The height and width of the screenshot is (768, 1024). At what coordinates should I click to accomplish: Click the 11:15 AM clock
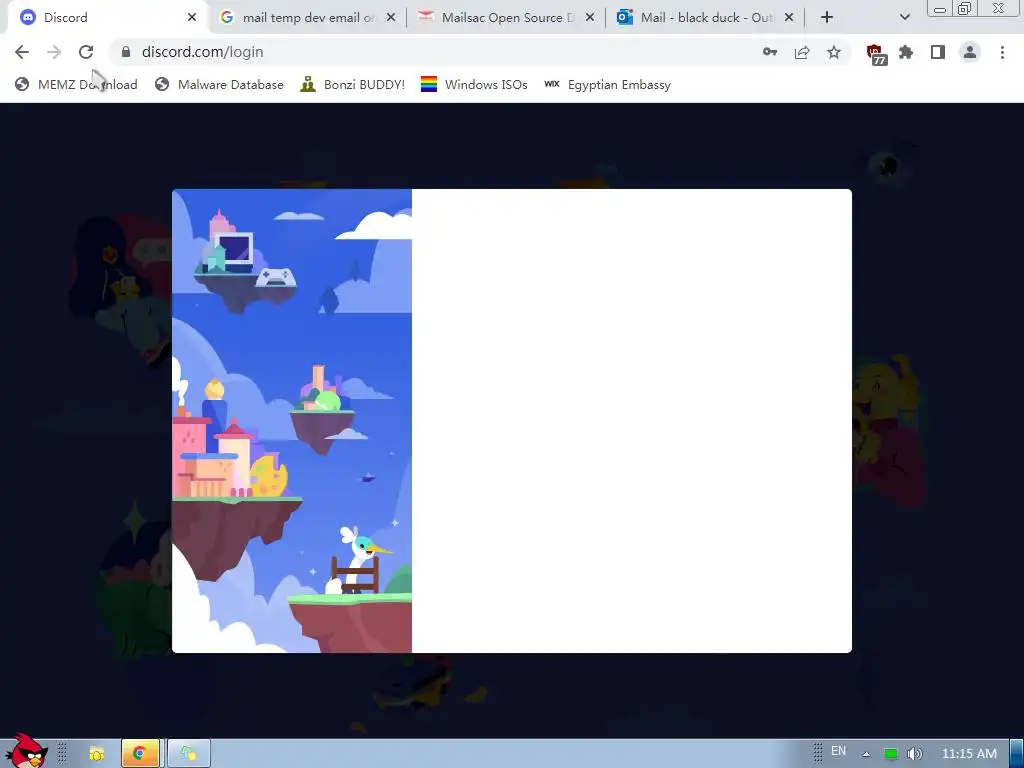point(969,754)
